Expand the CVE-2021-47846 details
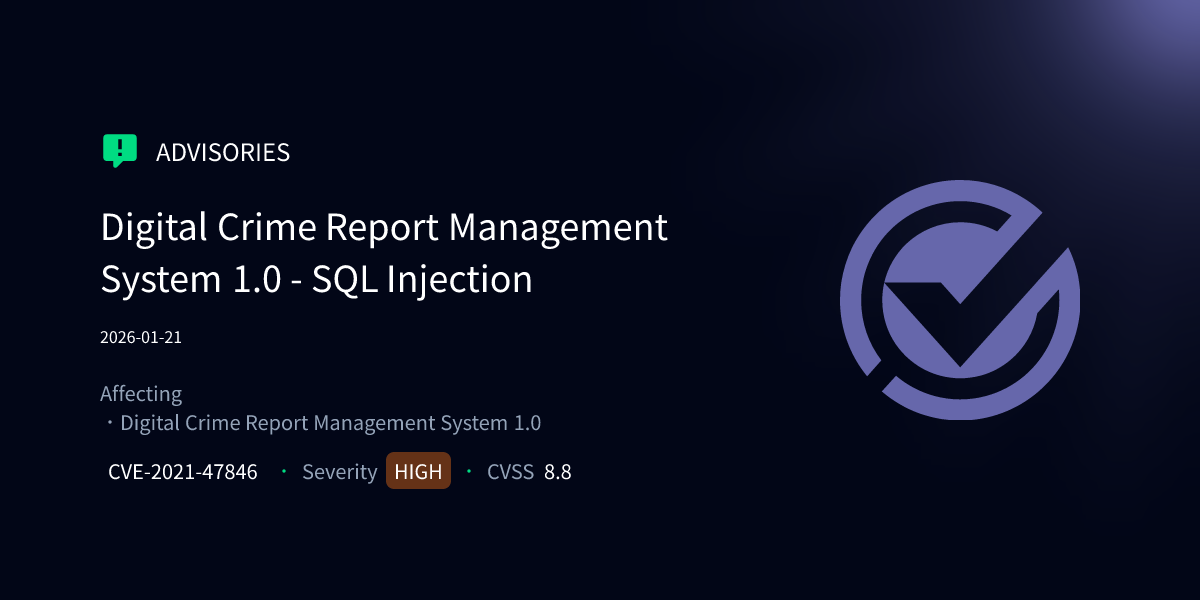The height and width of the screenshot is (600, 1200). (x=183, y=471)
